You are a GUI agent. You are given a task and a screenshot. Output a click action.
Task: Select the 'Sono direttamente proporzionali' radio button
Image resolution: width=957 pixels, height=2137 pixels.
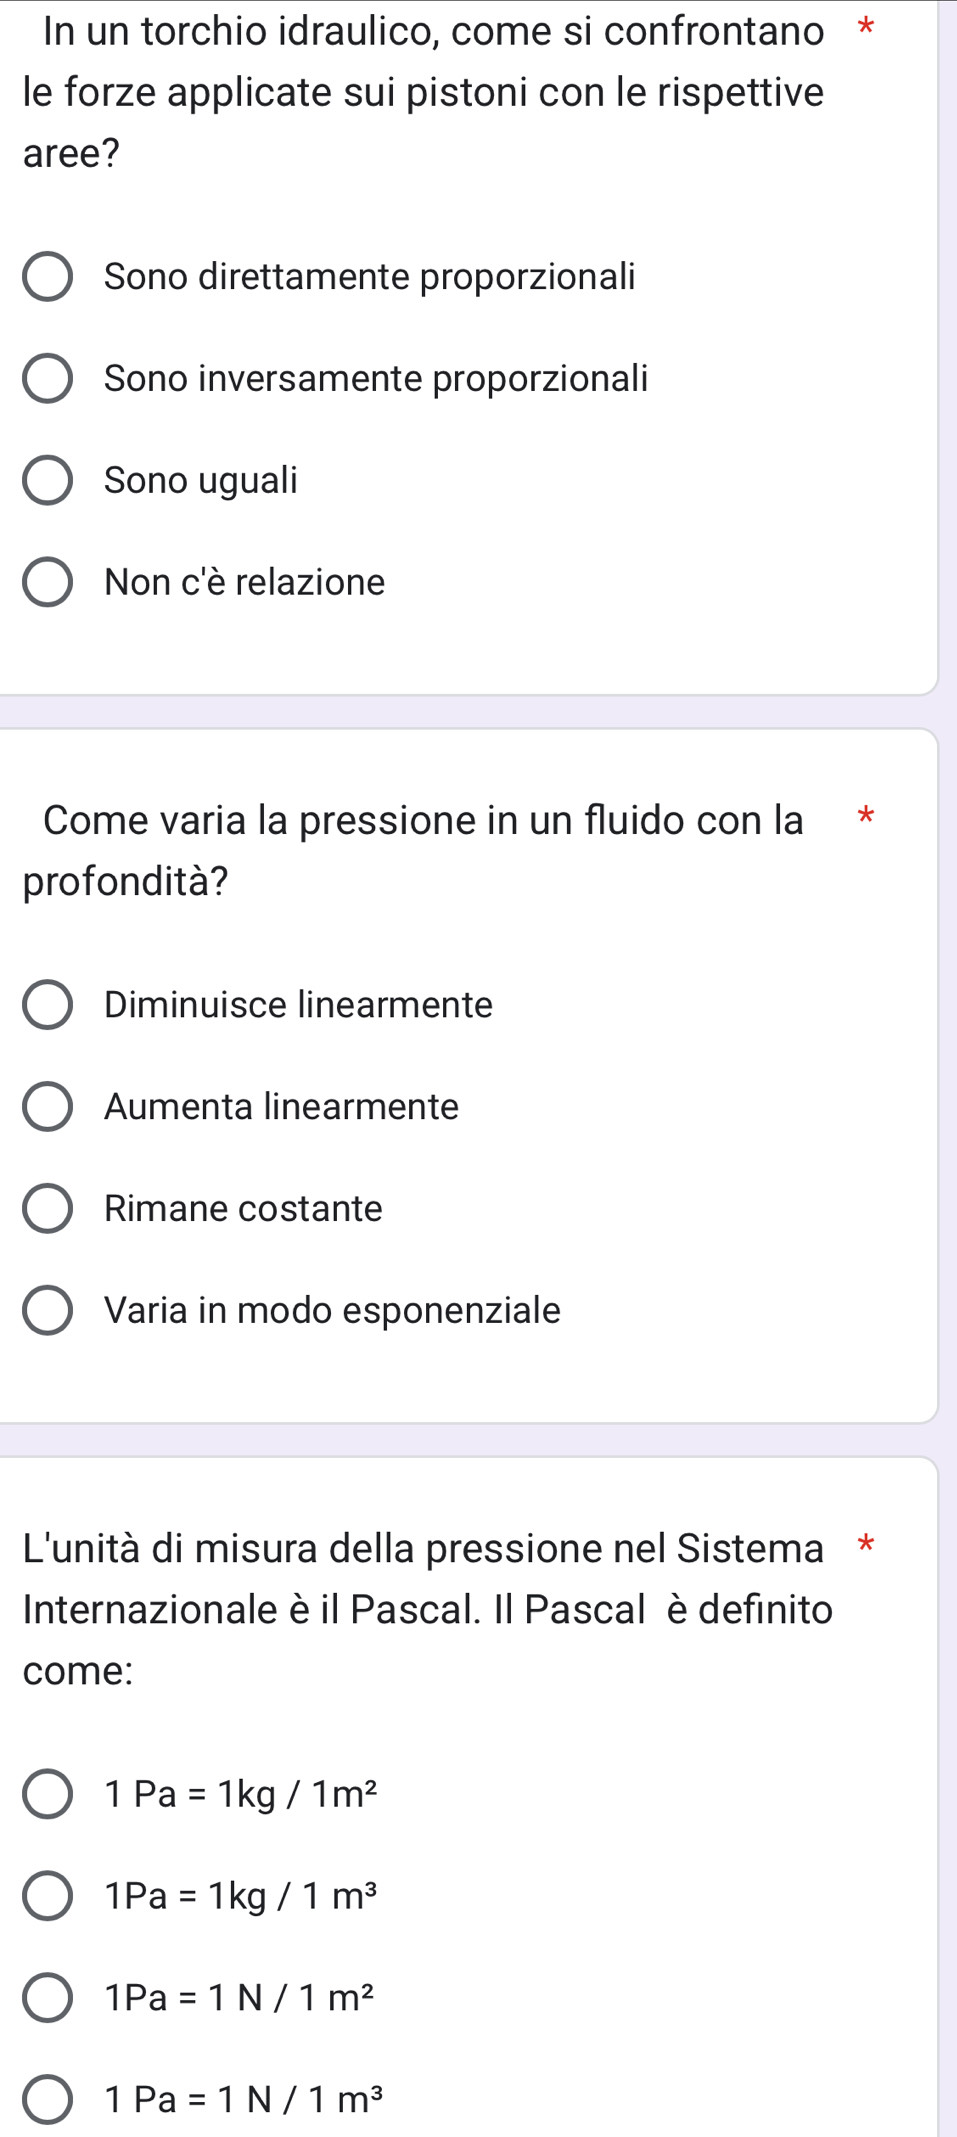[47, 277]
